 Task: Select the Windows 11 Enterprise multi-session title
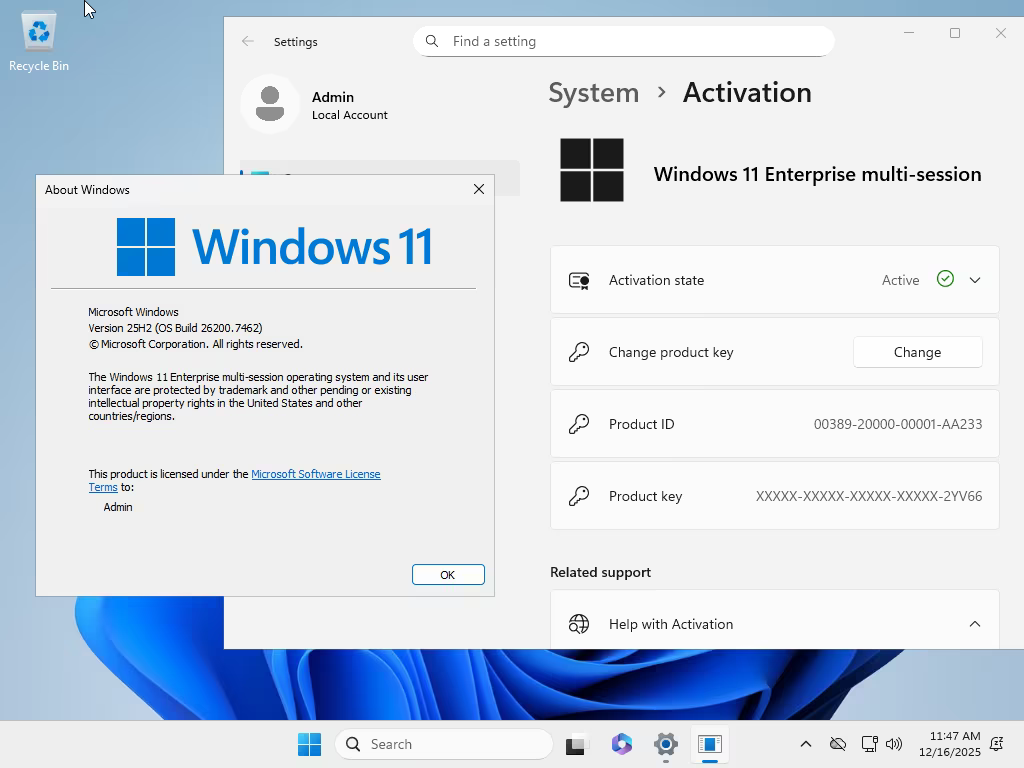tap(818, 174)
